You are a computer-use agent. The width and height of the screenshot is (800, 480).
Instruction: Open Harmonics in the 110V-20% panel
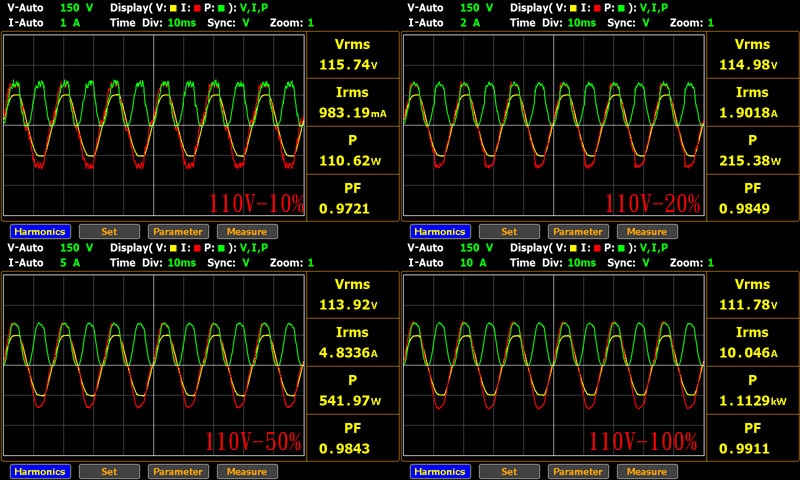(x=440, y=232)
